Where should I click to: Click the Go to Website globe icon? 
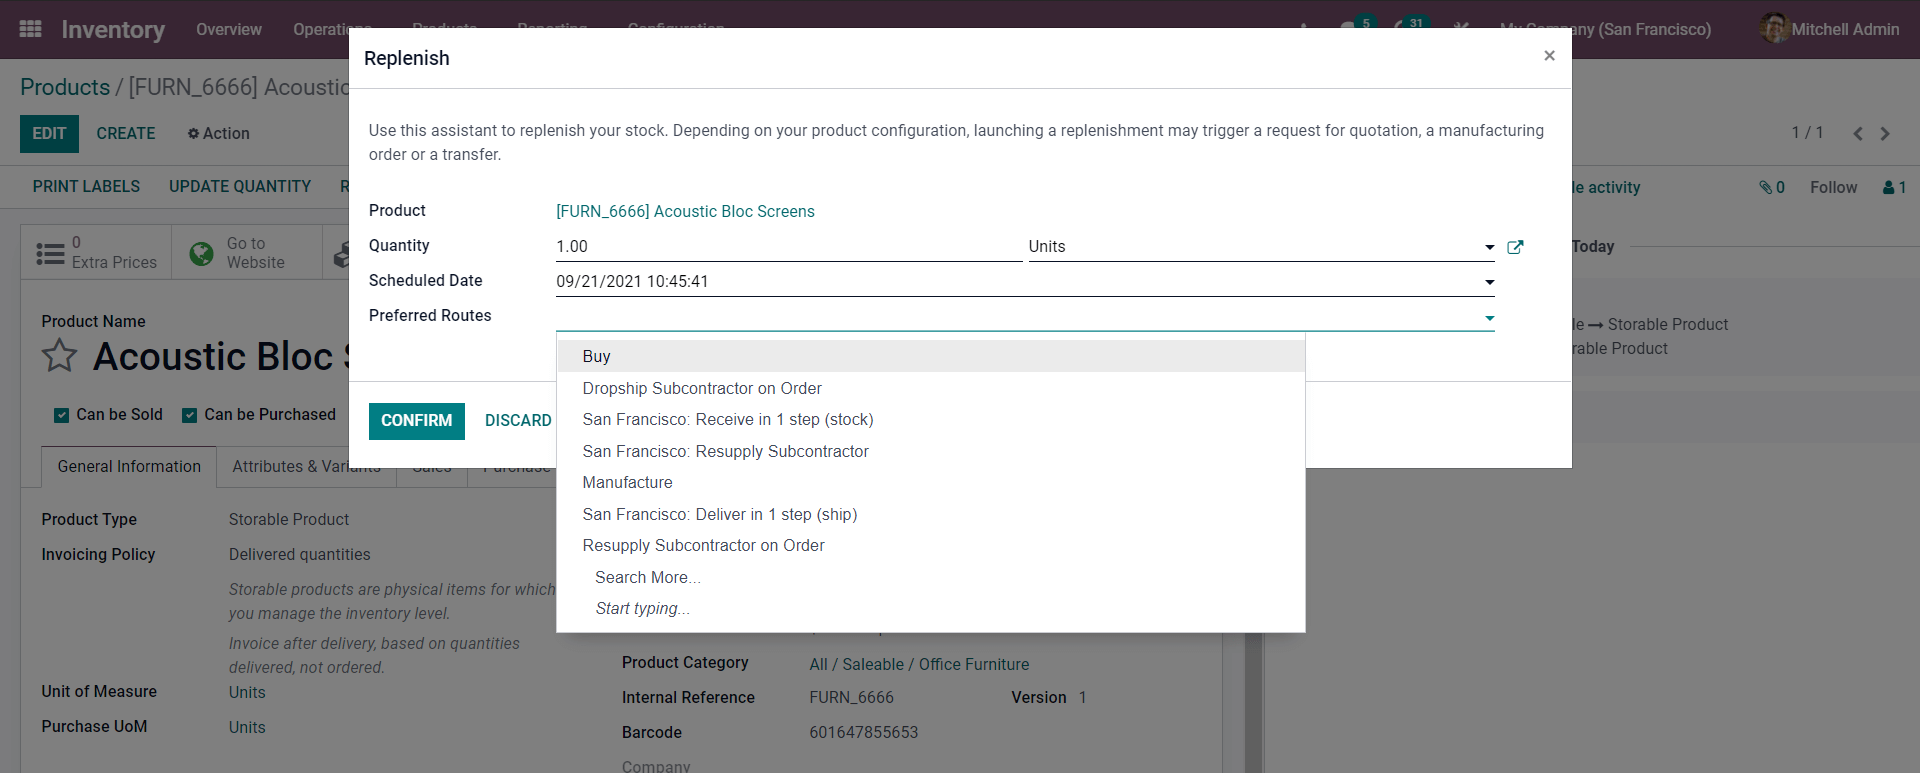pos(201,253)
